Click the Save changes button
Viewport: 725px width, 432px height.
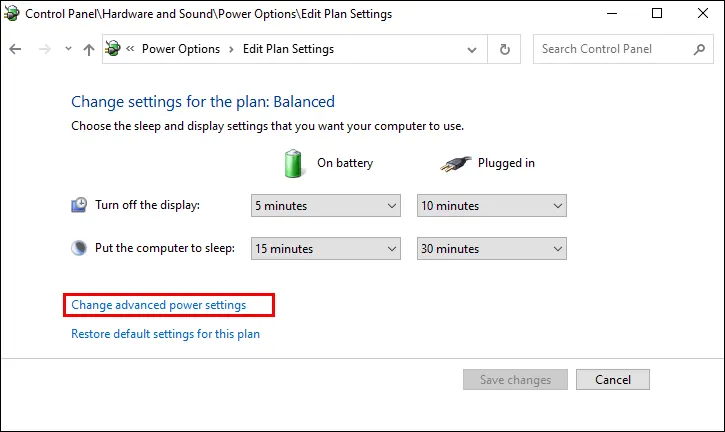coord(515,380)
